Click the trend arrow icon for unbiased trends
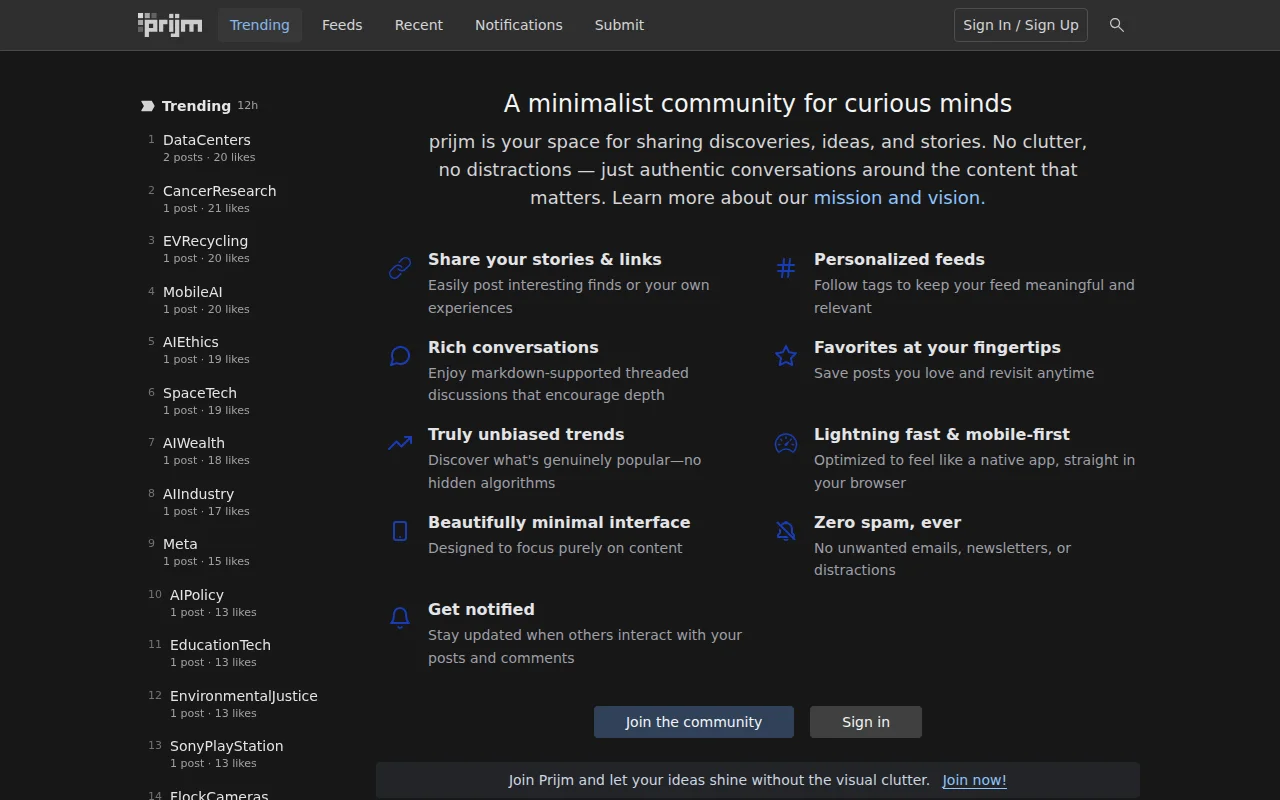The width and height of the screenshot is (1280, 800). point(400,443)
